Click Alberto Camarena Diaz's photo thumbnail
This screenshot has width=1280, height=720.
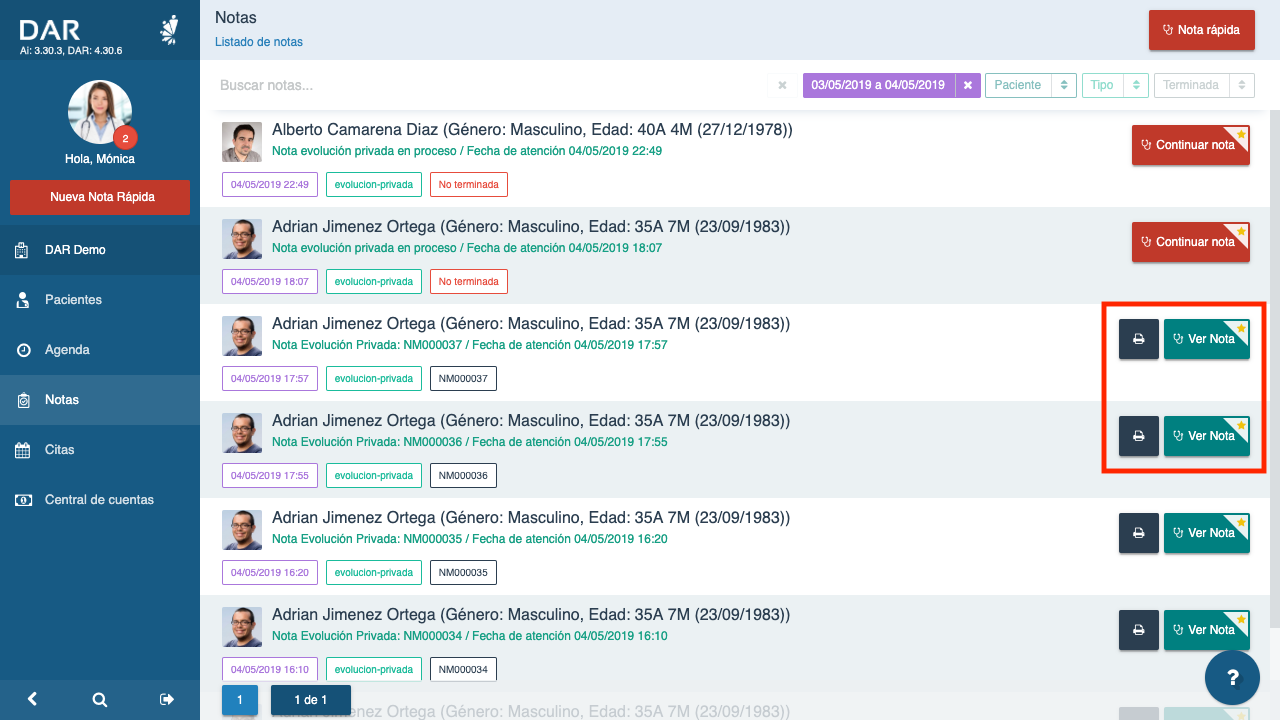(242, 142)
